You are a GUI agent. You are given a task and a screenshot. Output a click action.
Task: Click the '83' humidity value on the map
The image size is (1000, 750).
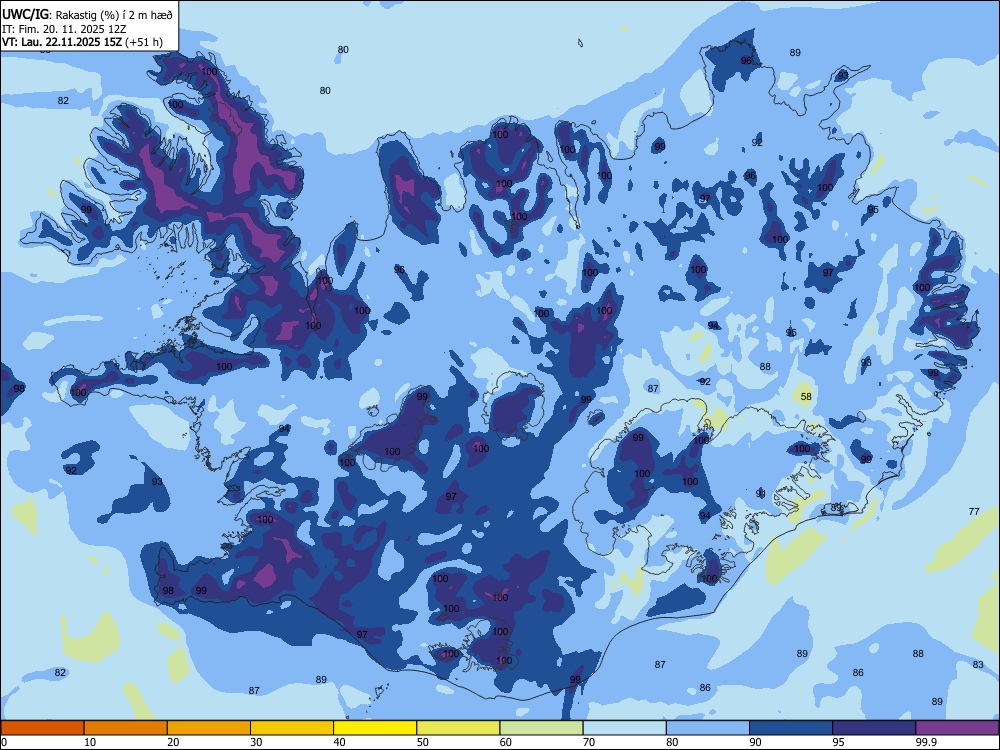click(978, 665)
